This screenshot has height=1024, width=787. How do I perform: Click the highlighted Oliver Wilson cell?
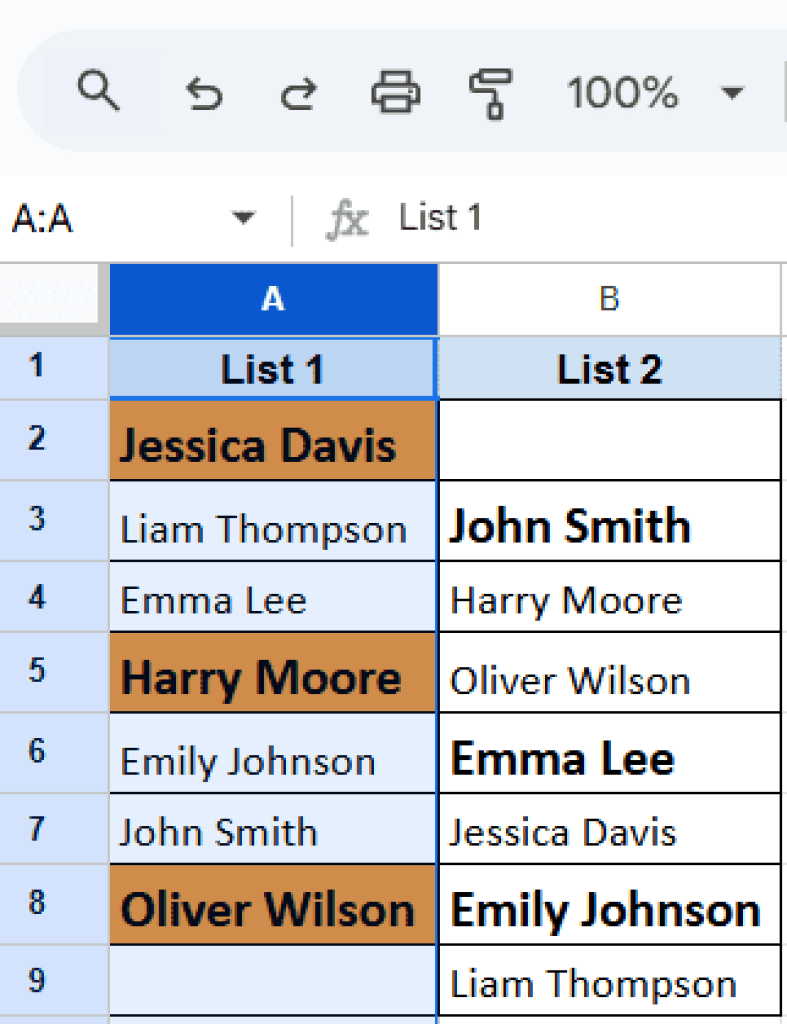[272, 908]
